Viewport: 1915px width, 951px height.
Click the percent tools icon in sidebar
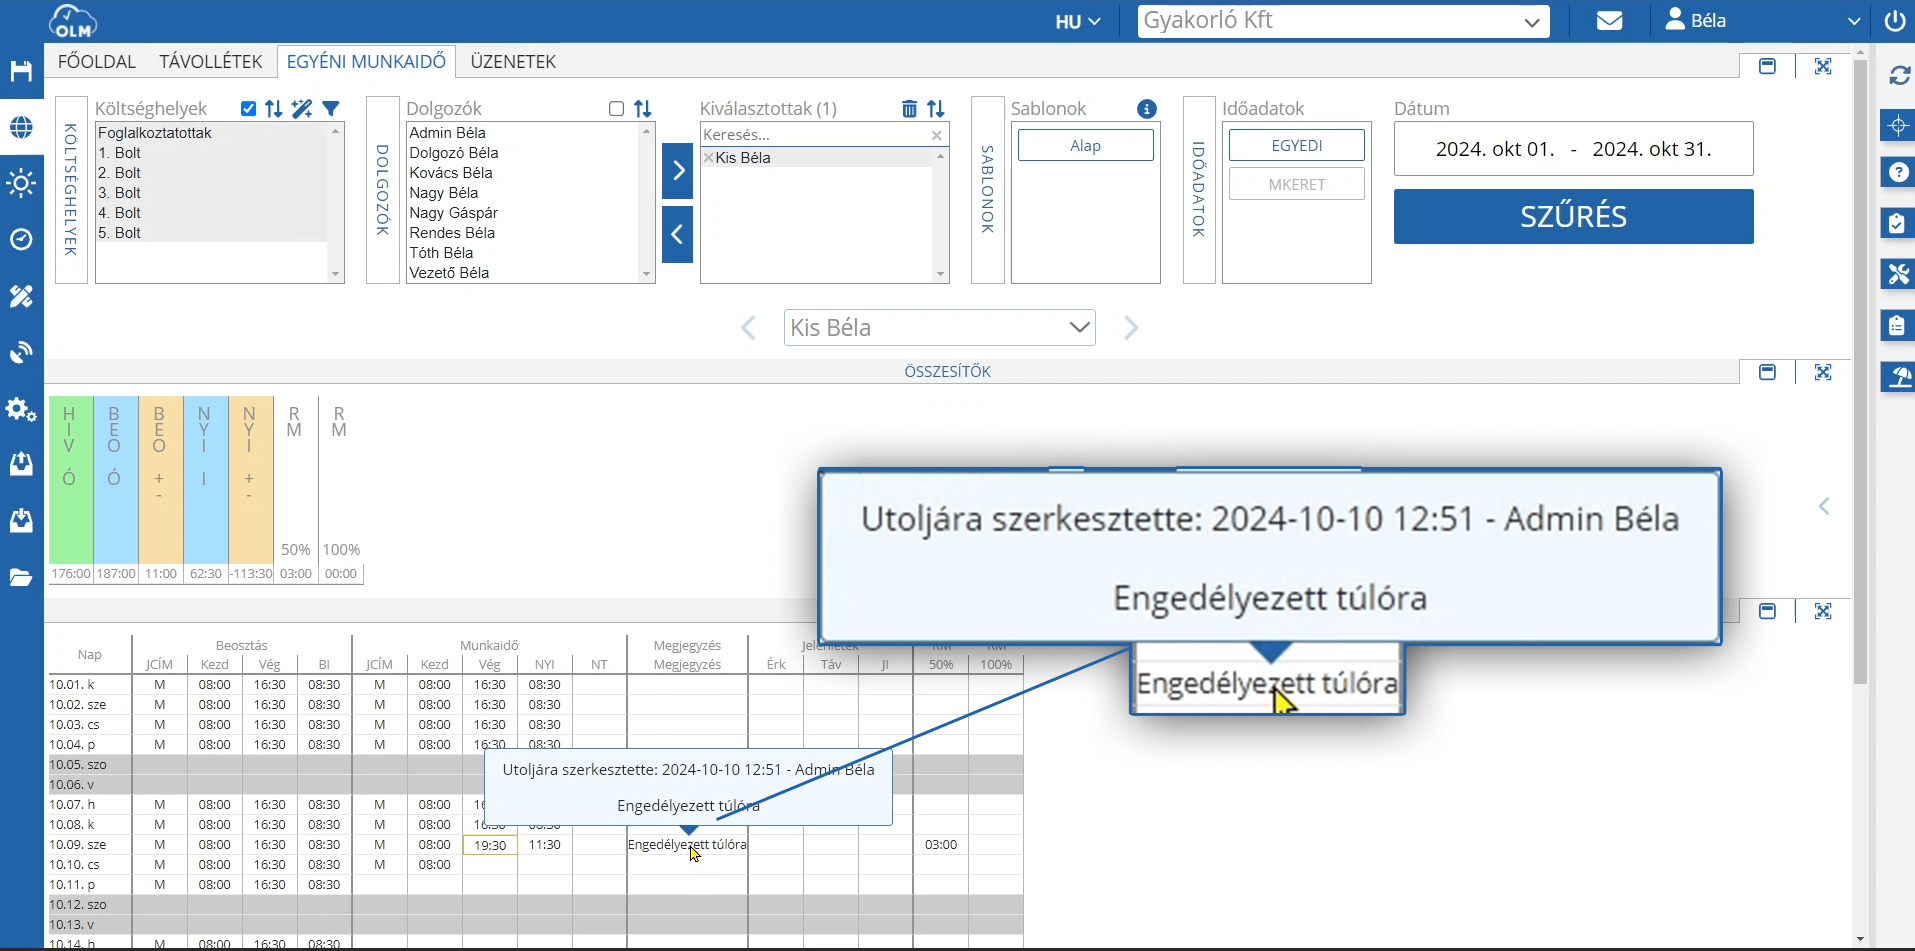(x=21, y=296)
